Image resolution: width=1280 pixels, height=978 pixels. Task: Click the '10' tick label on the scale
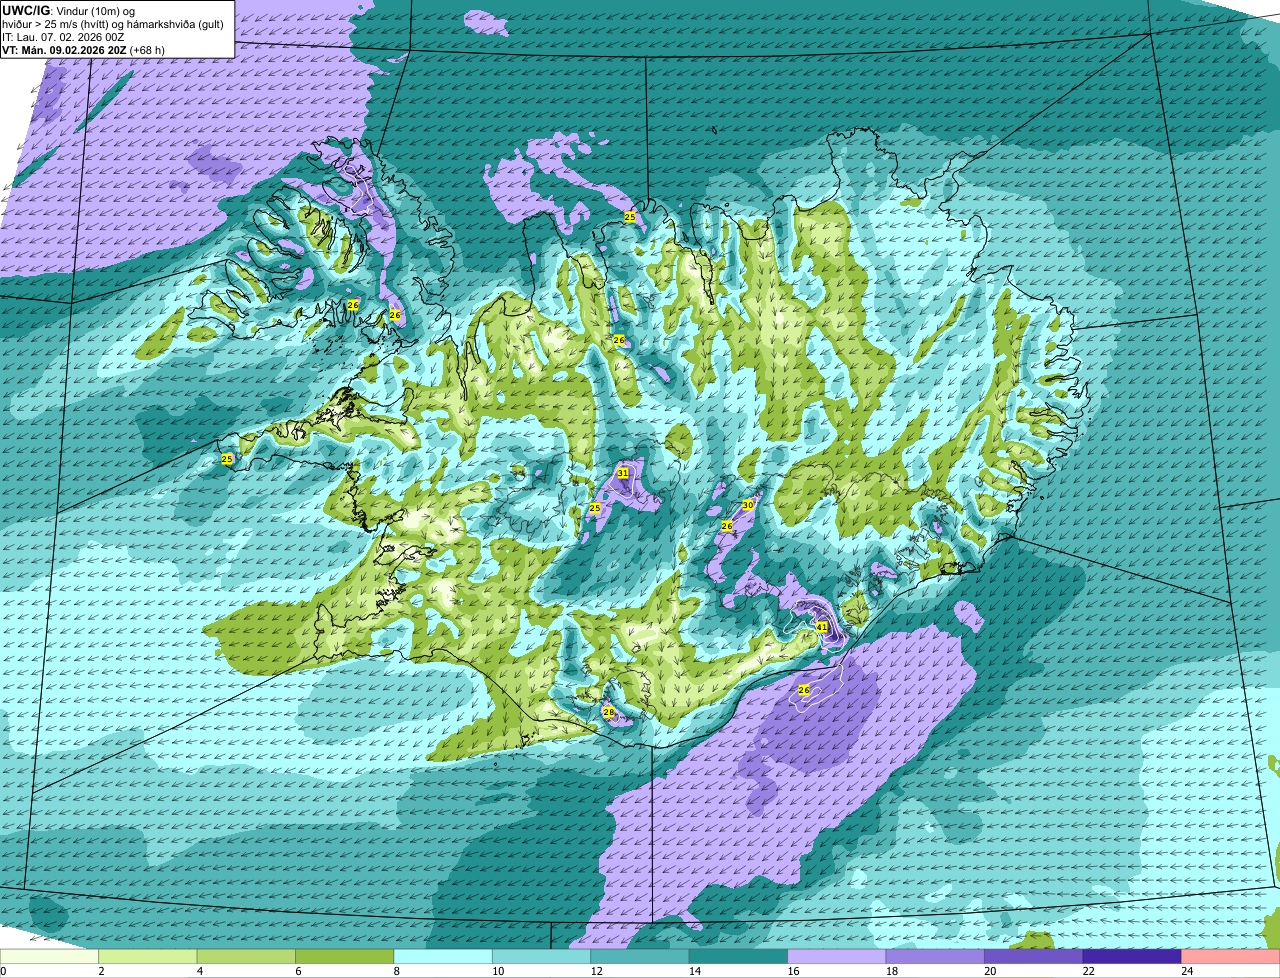click(x=498, y=970)
